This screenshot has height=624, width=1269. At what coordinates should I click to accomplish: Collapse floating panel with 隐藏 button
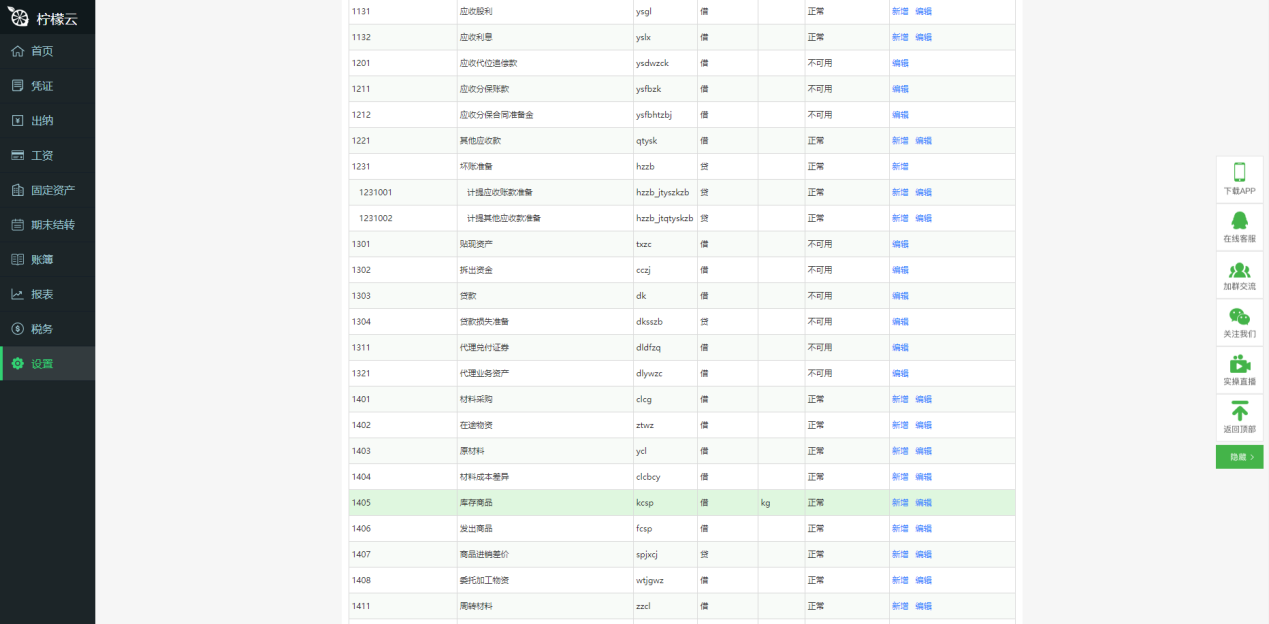(1239, 457)
